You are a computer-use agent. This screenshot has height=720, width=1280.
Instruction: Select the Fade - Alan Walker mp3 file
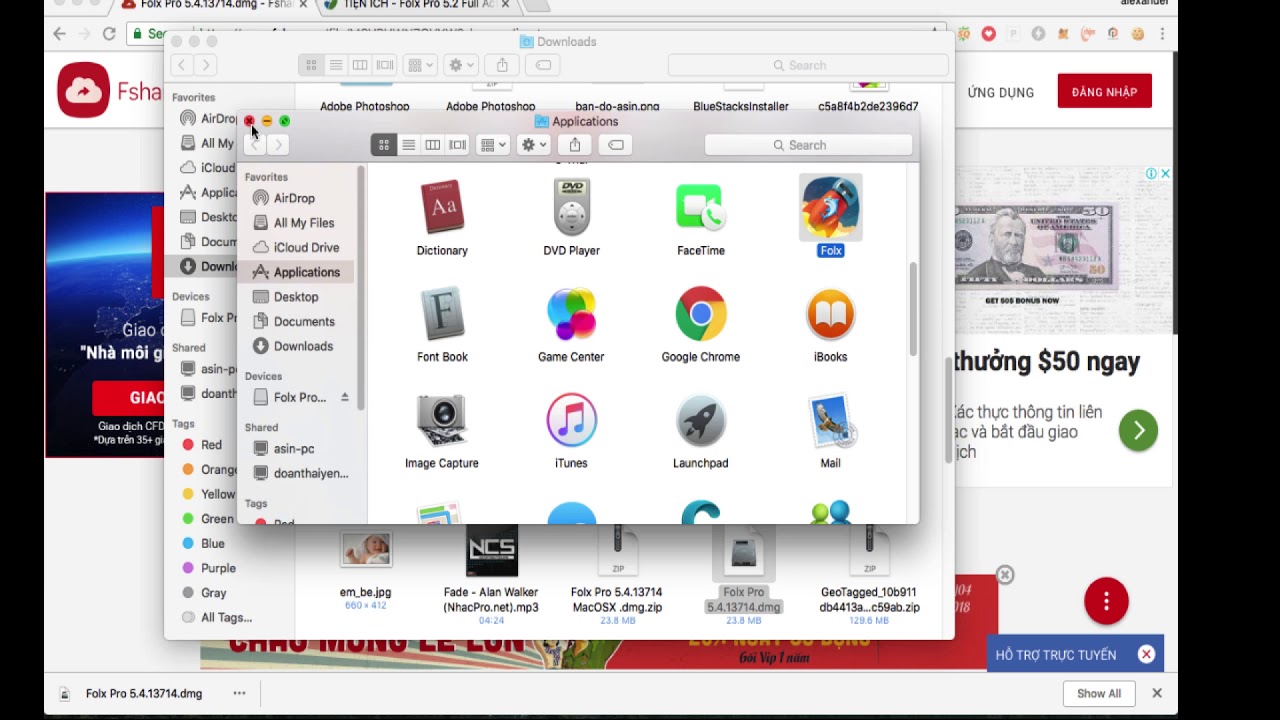[x=491, y=550]
